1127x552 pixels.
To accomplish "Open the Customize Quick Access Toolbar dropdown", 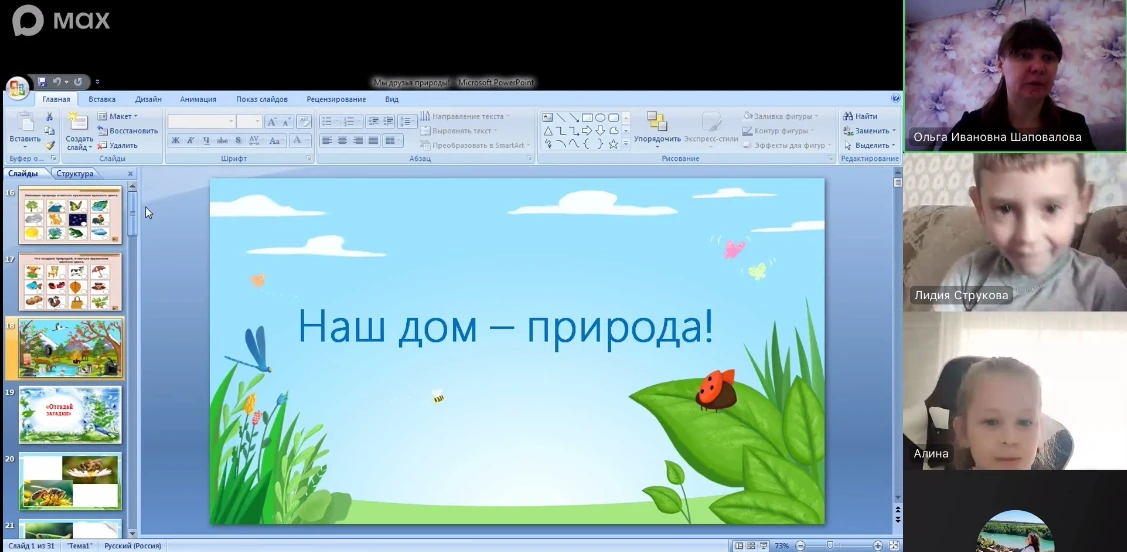I will pyautogui.click(x=98, y=82).
